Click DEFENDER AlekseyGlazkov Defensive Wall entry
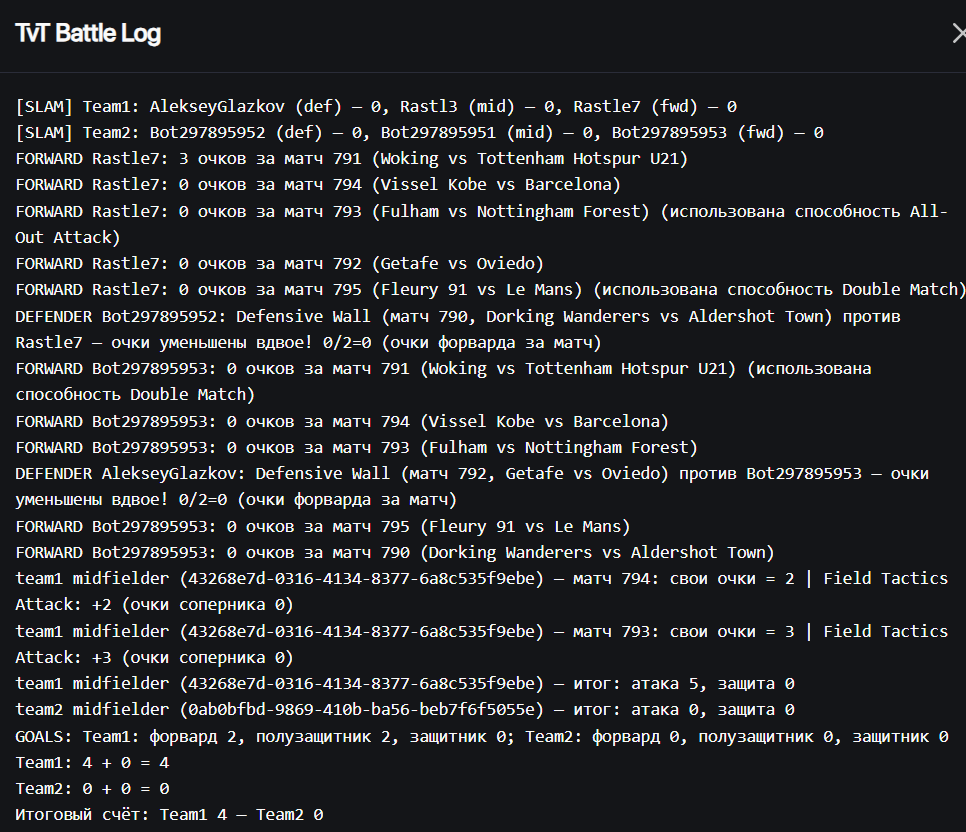Viewport: 966px width, 832px height. (471, 473)
